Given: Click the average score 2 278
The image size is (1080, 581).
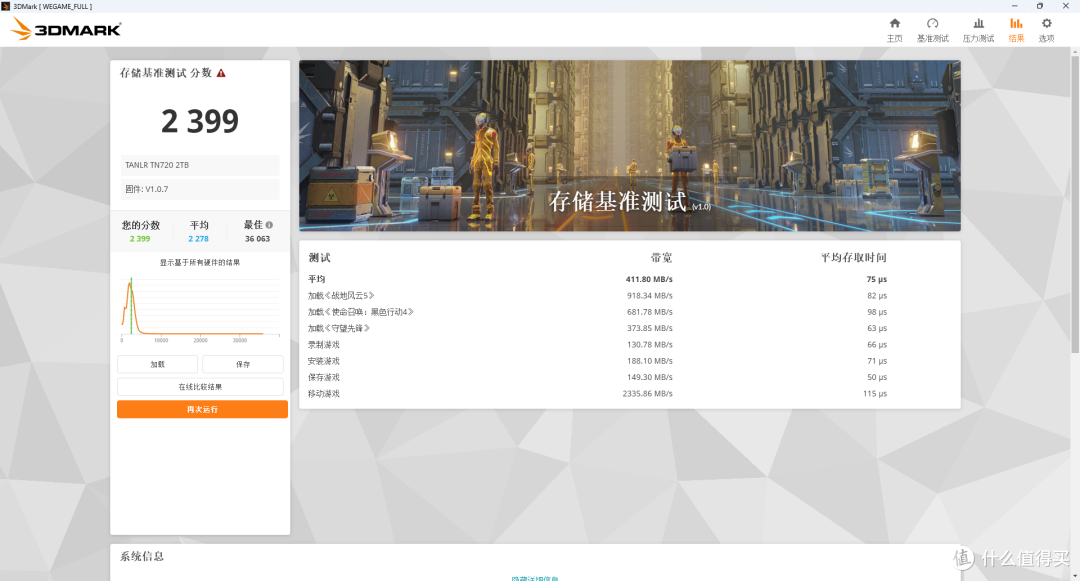Looking at the screenshot, I should [198, 239].
